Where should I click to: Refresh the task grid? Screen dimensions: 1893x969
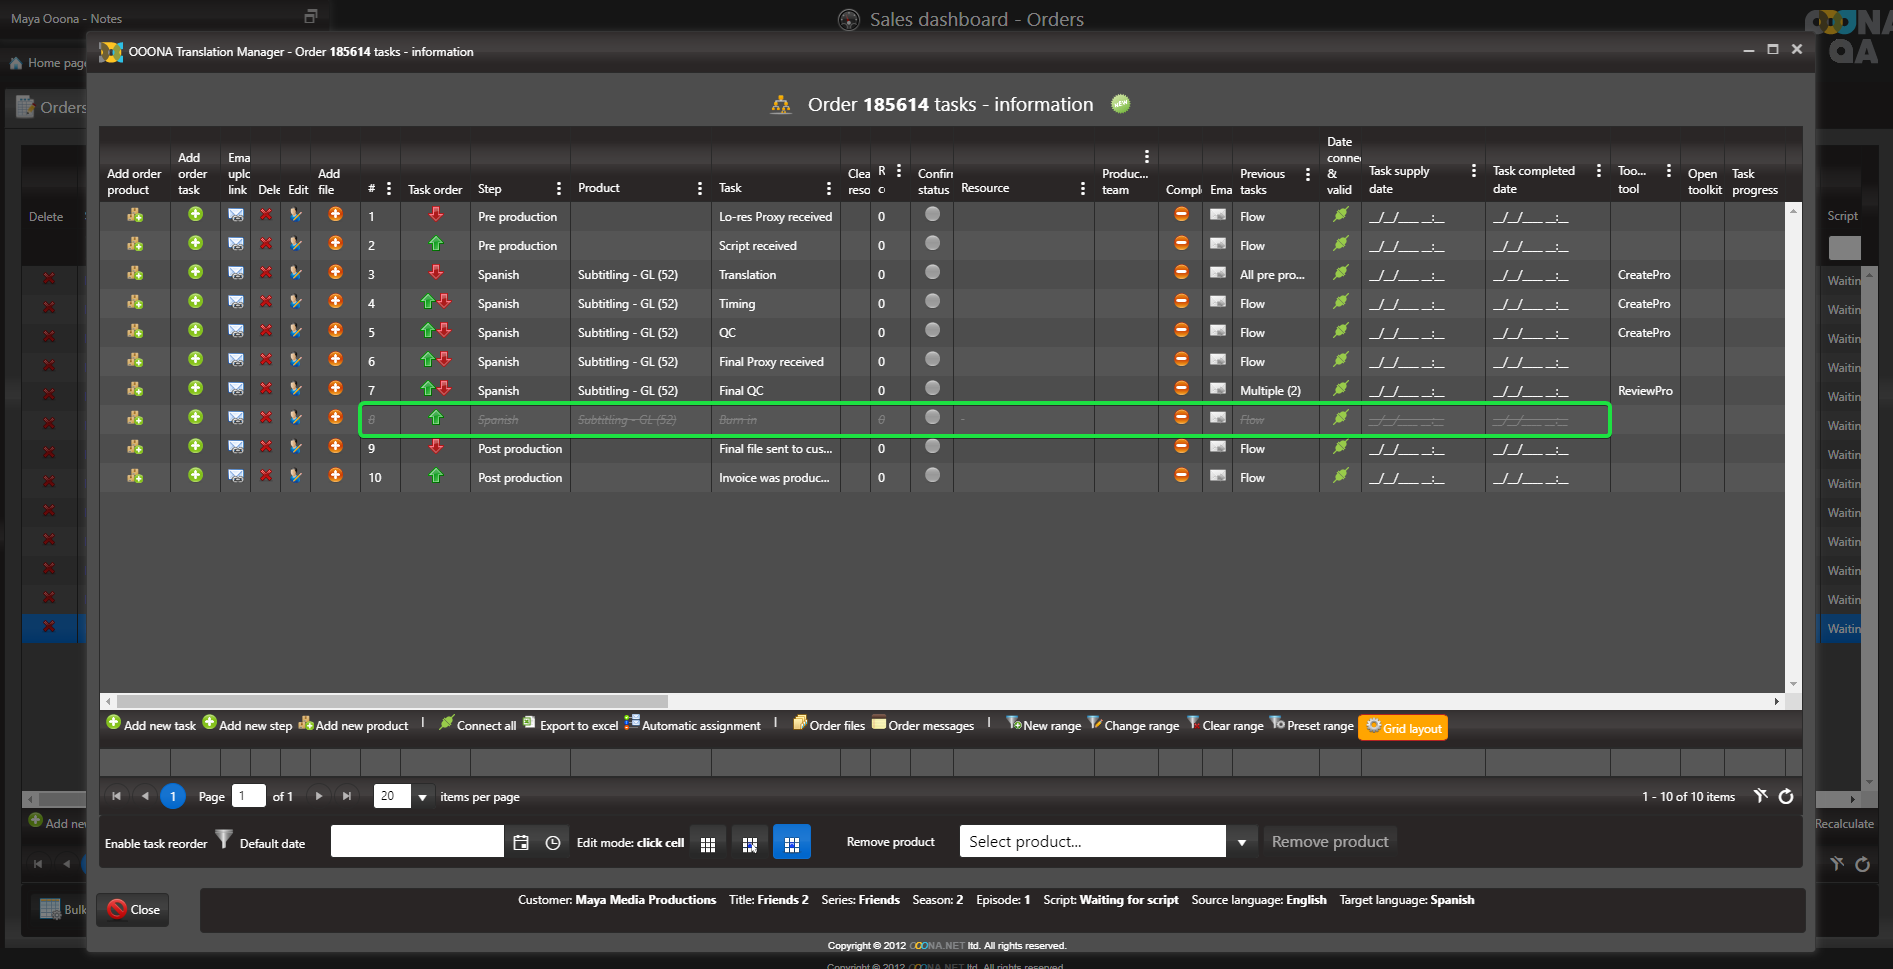1786,797
